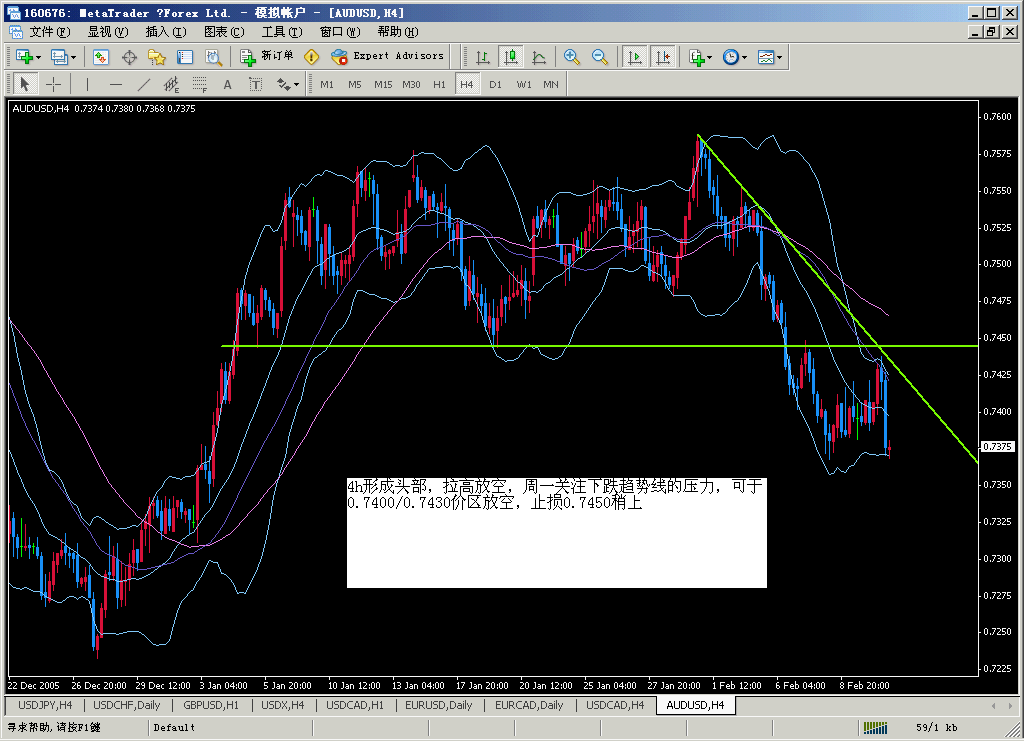
Task: Switch to EURUSD,Daily chart tab
Action: (438, 705)
